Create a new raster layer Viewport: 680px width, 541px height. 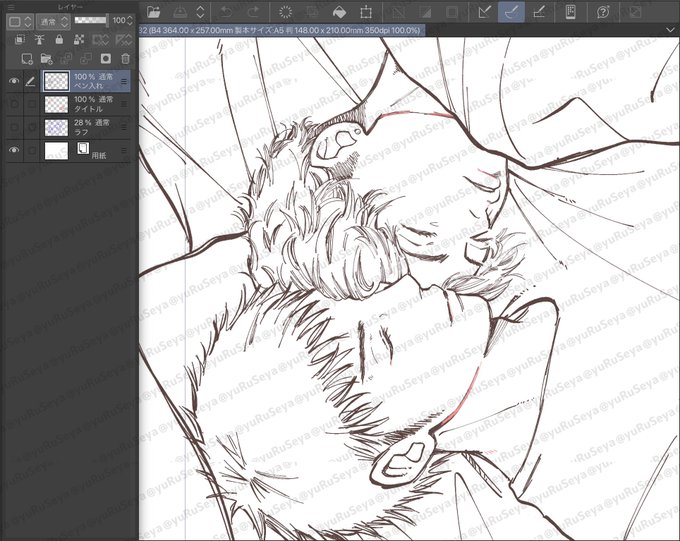[x=27, y=59]
